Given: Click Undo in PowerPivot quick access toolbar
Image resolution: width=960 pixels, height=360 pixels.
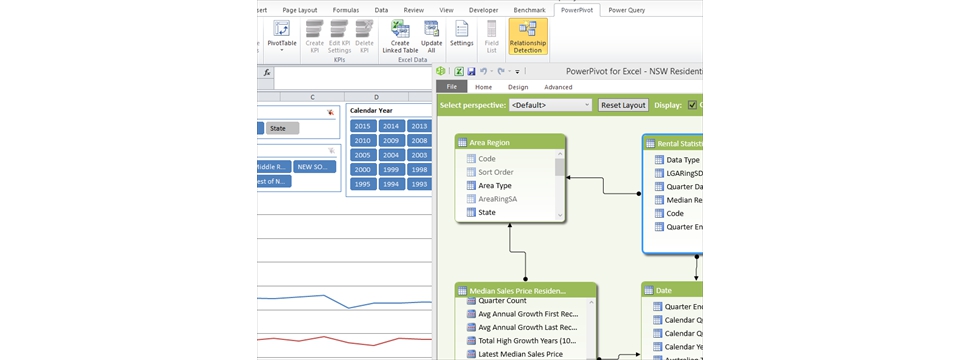Looking at the screenshot, I should (x=483, y=72).
